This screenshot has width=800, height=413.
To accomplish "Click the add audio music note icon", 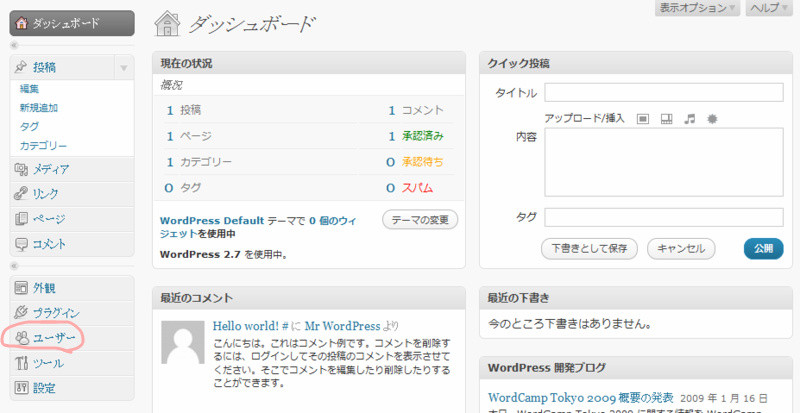I will tap(690, 119).
